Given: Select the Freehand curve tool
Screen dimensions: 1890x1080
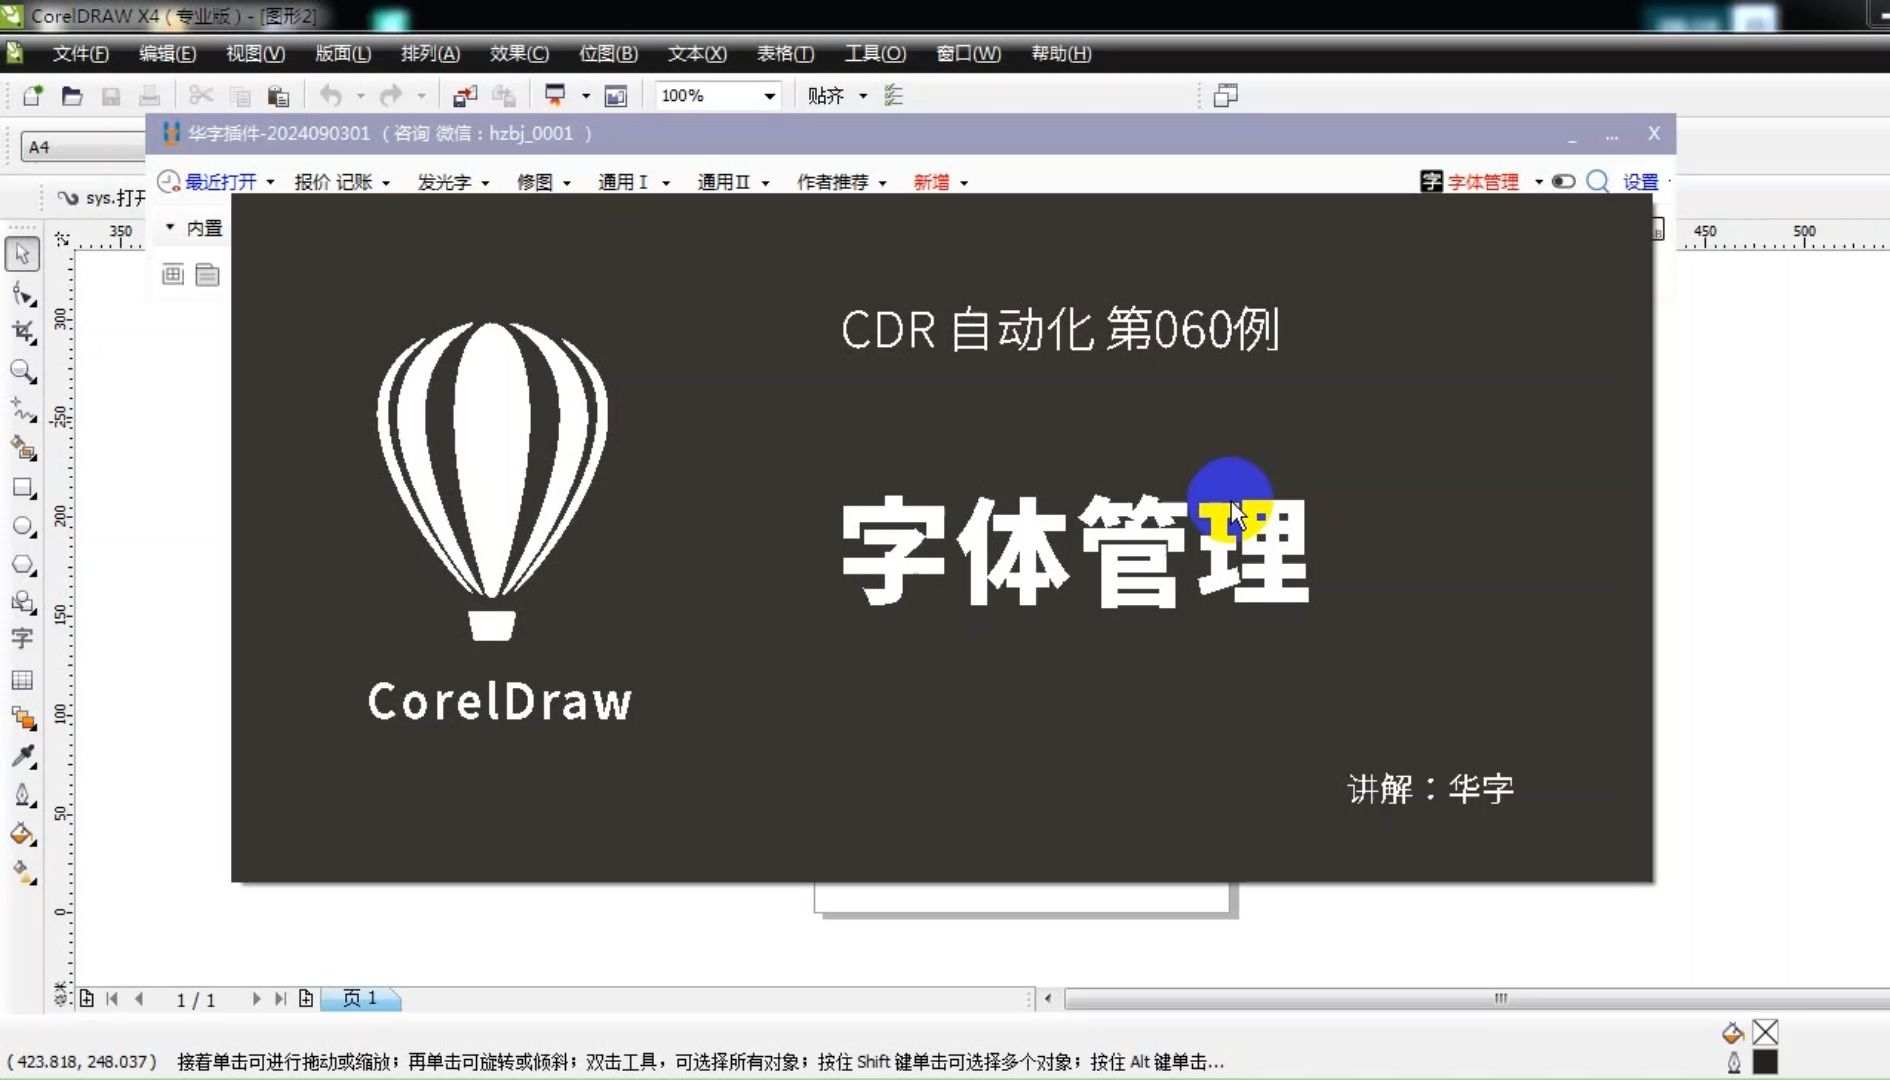Looking at the screenshot, I should (23, 410).
